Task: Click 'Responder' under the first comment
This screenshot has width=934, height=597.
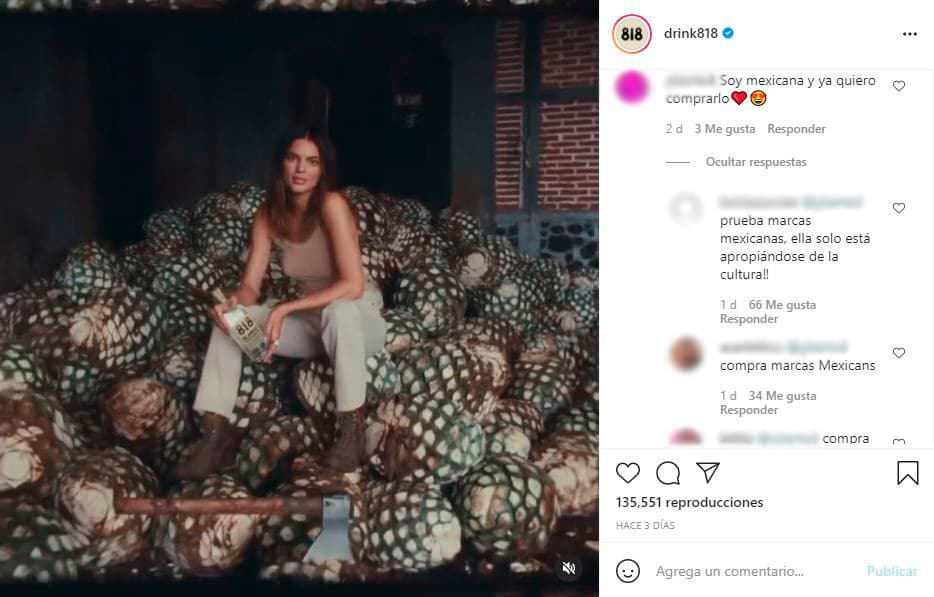Action: pos(795,128)
